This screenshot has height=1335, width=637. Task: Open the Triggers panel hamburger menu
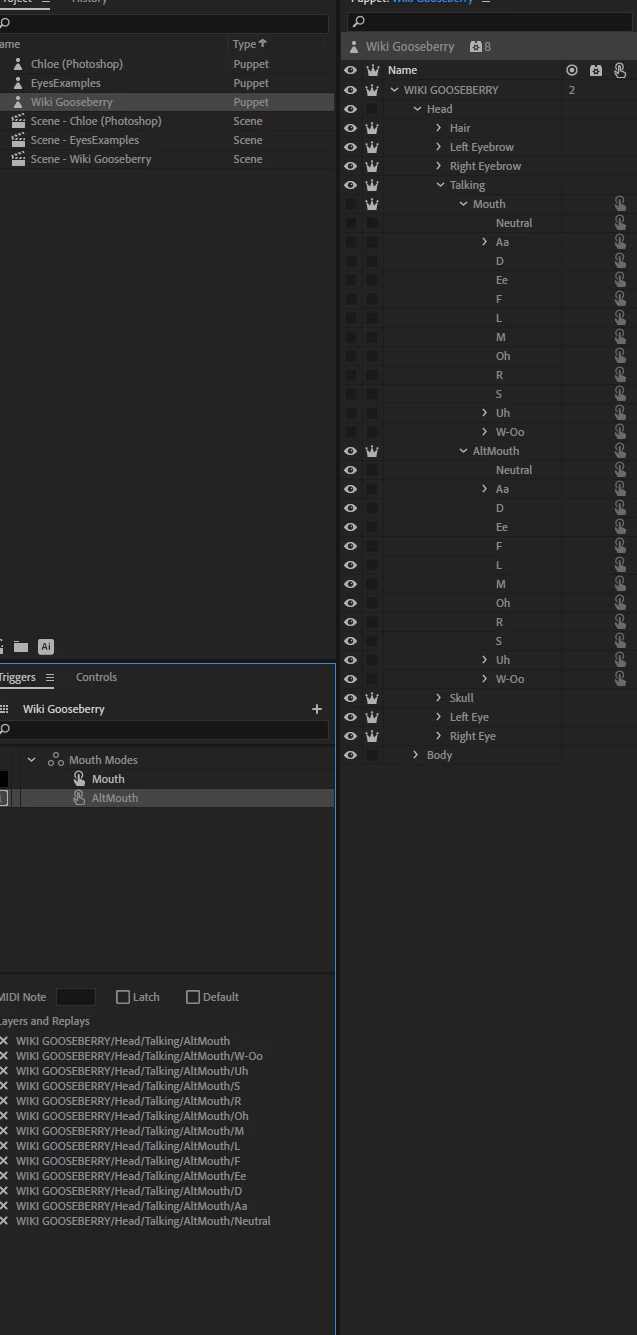point(50,677)
